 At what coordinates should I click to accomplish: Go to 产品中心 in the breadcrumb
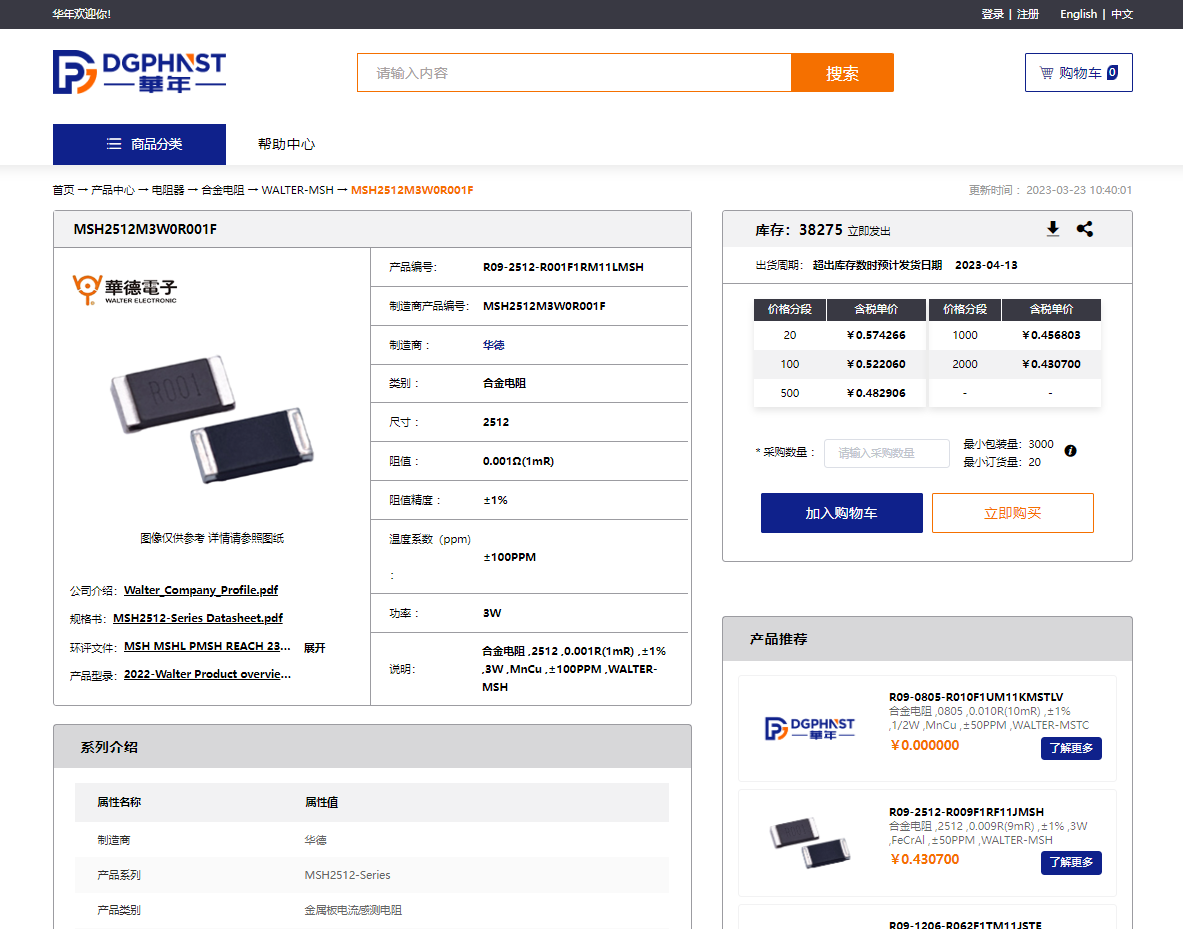point(112,190)
